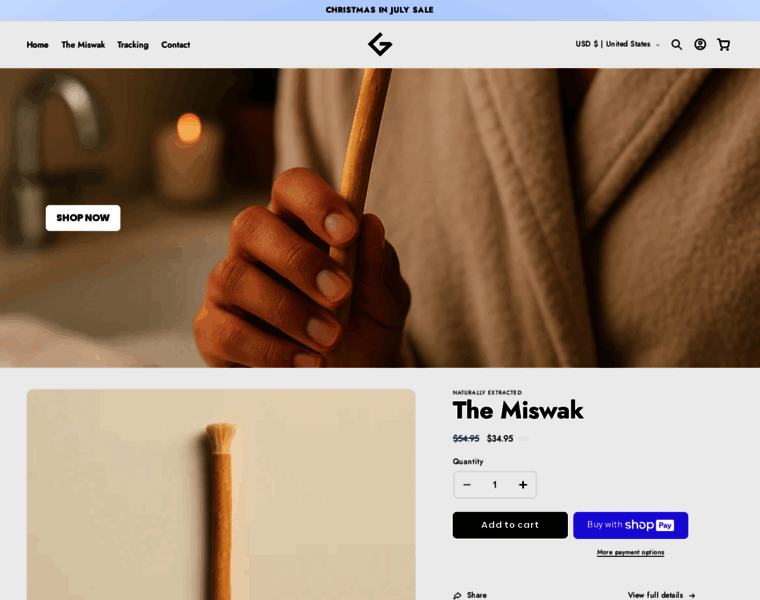
Task: Open the Contact menu item
Action: coord(175,45)
